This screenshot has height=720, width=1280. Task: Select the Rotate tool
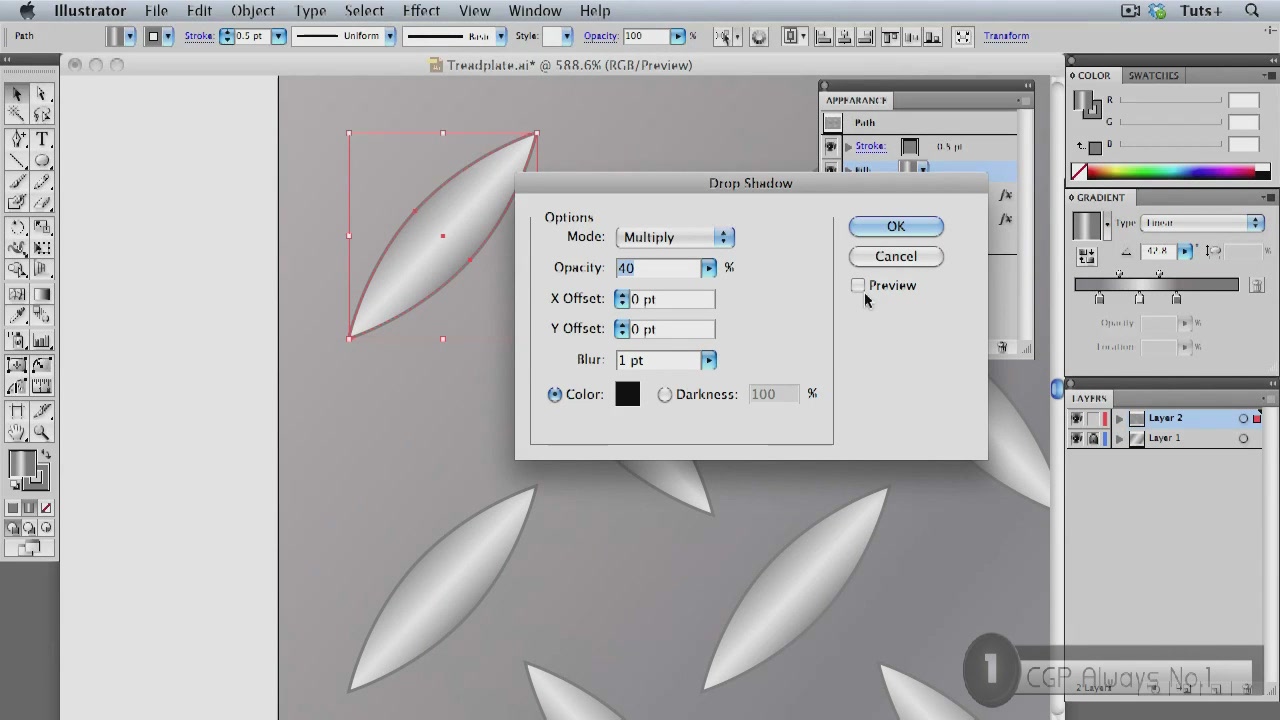pos(17,228)
